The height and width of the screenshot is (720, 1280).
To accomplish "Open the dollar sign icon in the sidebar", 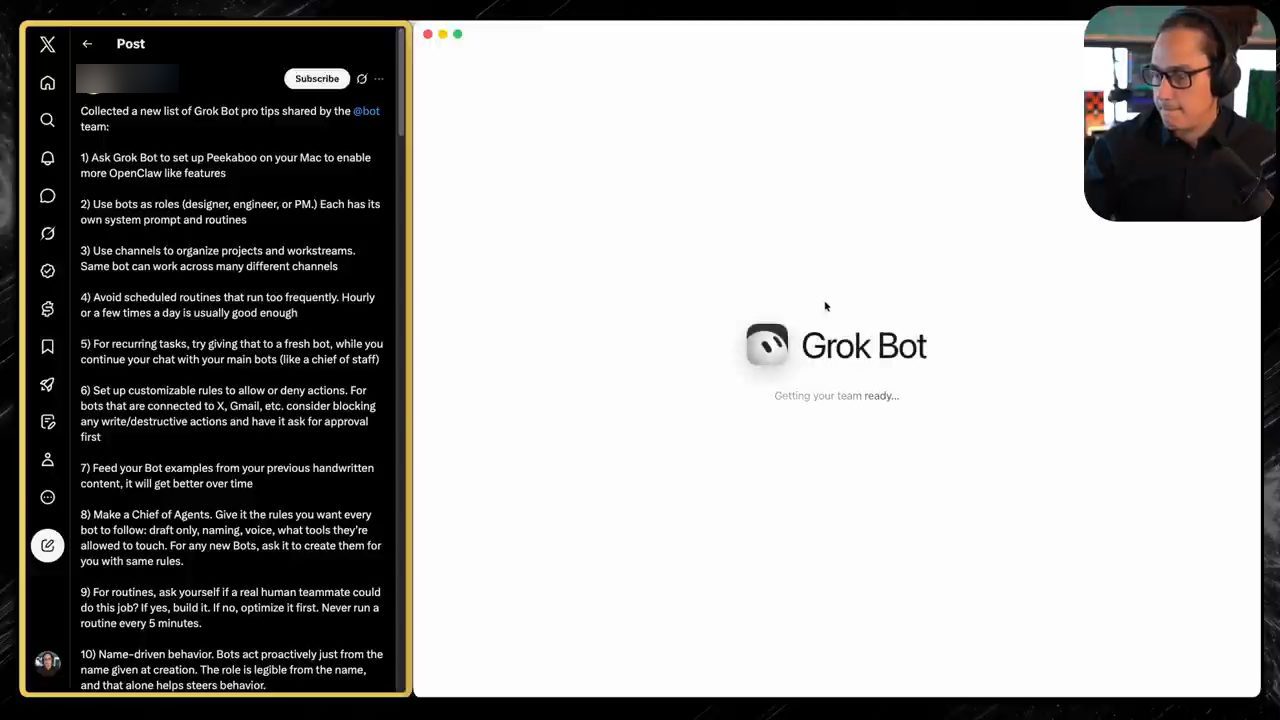I will pyautogui.click(x=47, y=309).
